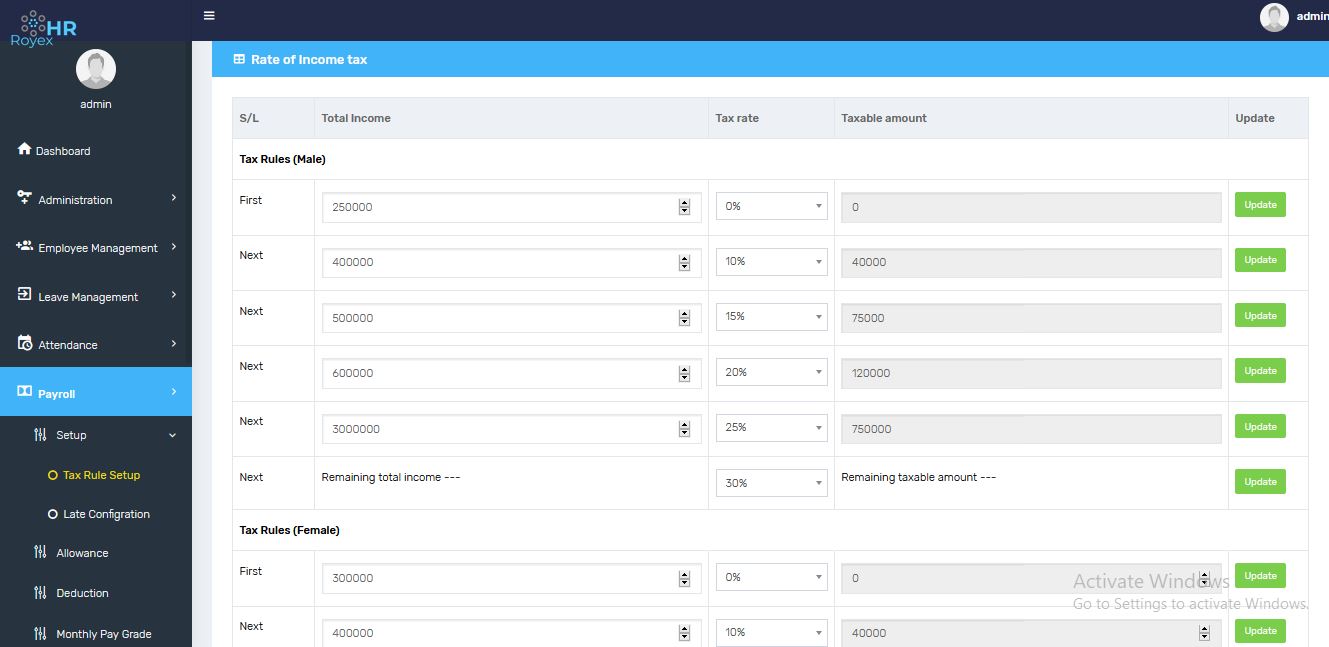Click the Attendance calendar icon

[25, 343]
